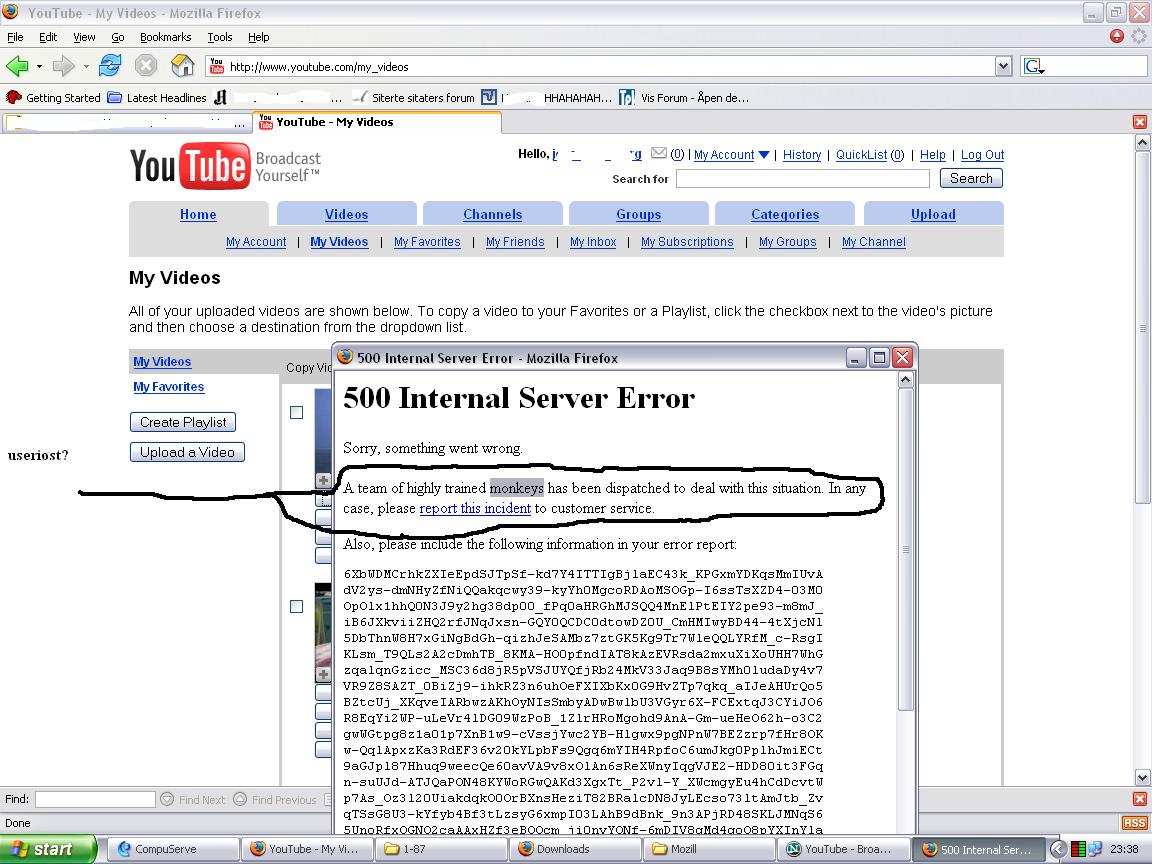This screenshot has height=864, width=1152.
Task: Tick the checkbox next to the first video
Action: [297, 413]
